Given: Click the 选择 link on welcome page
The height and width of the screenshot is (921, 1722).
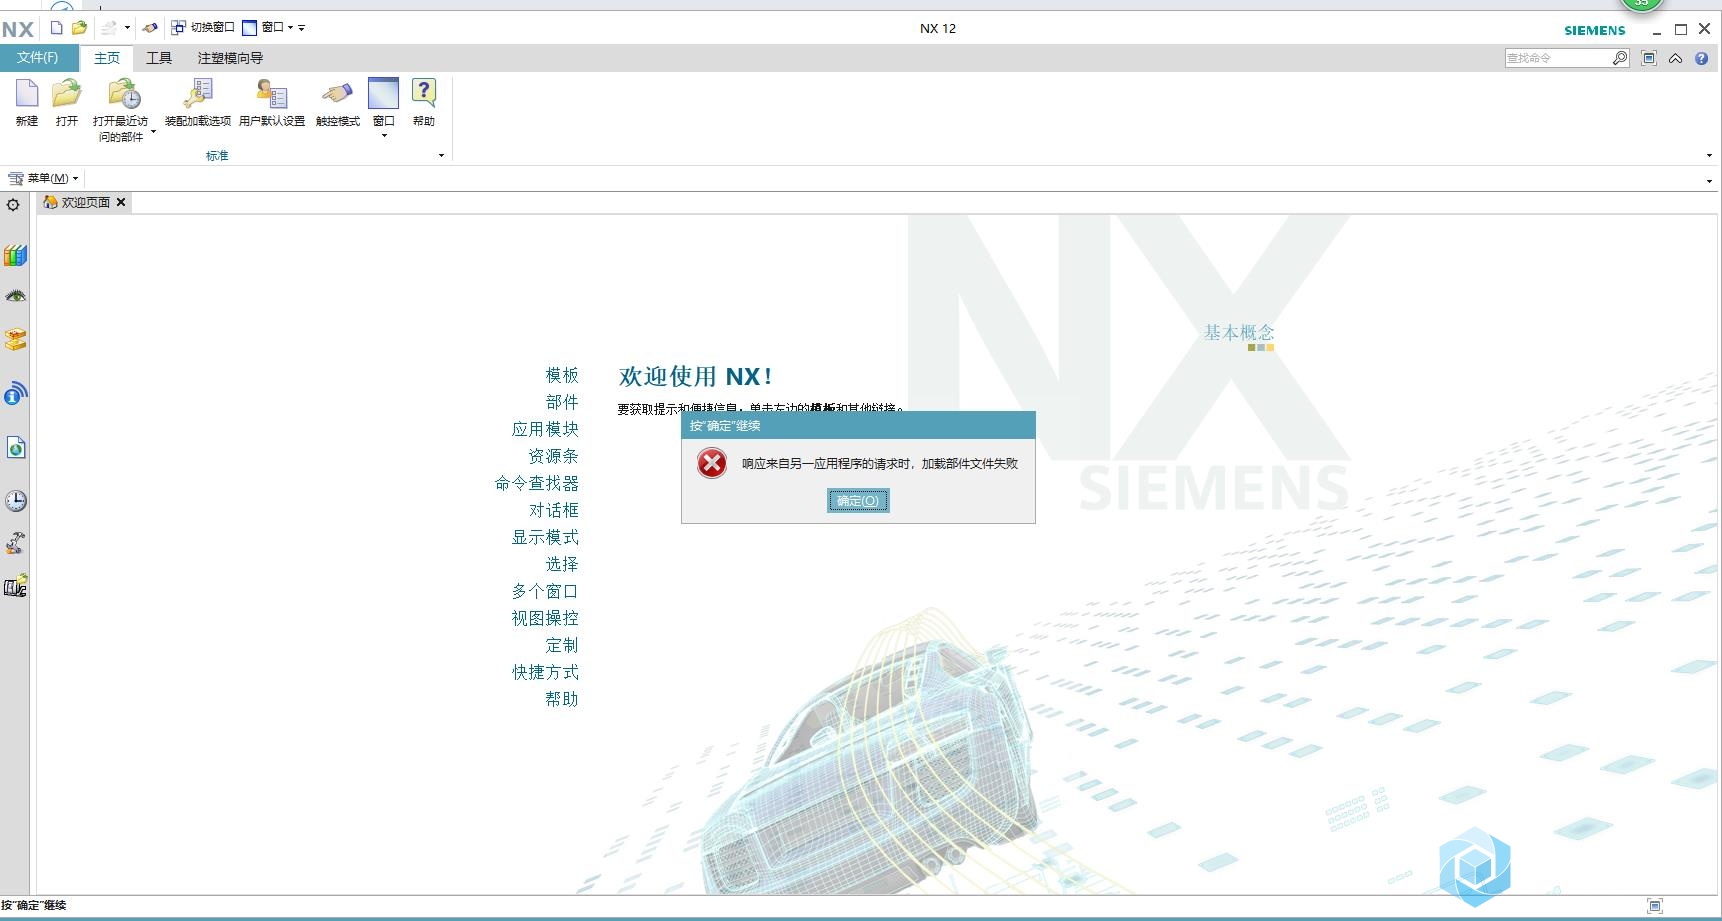Looking at the screenshot, I should pyautogui.click(x=562, y=564).
